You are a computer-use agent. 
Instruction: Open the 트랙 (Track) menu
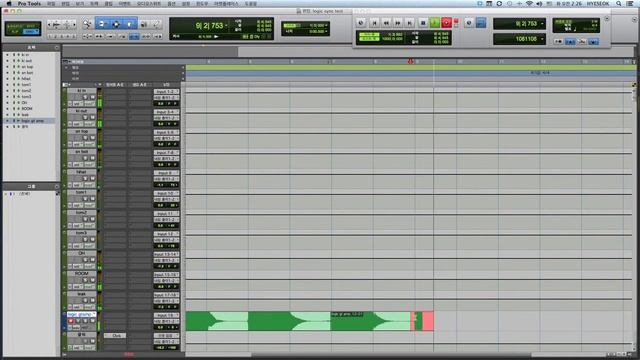pos(94,3)
